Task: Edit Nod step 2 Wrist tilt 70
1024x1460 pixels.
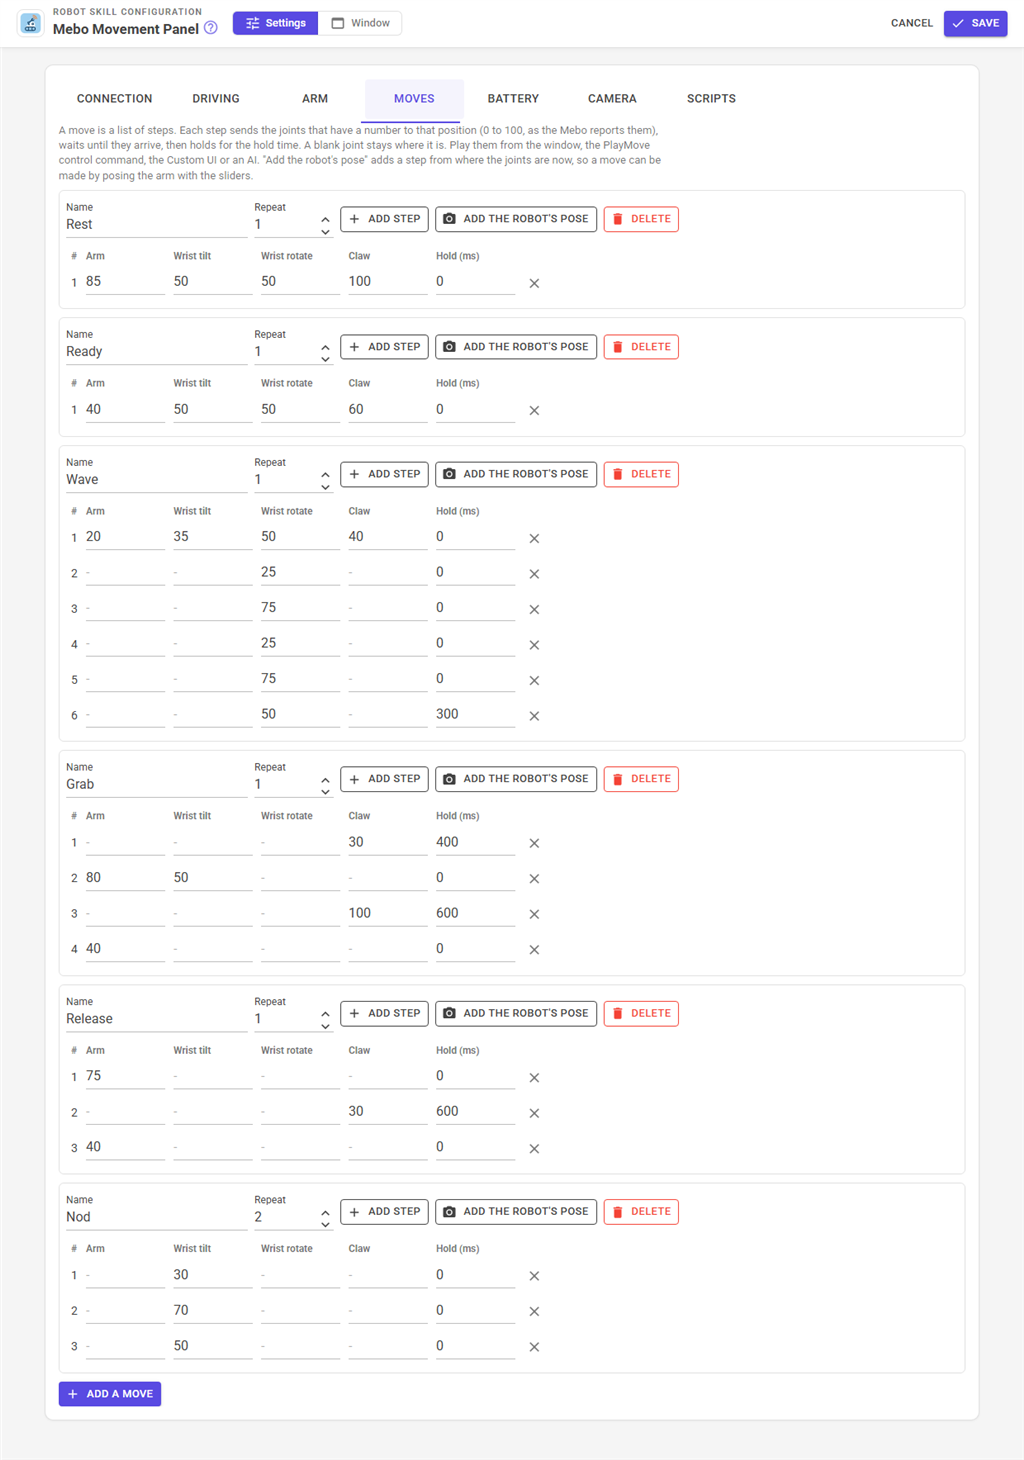Action: [213, 1310]
